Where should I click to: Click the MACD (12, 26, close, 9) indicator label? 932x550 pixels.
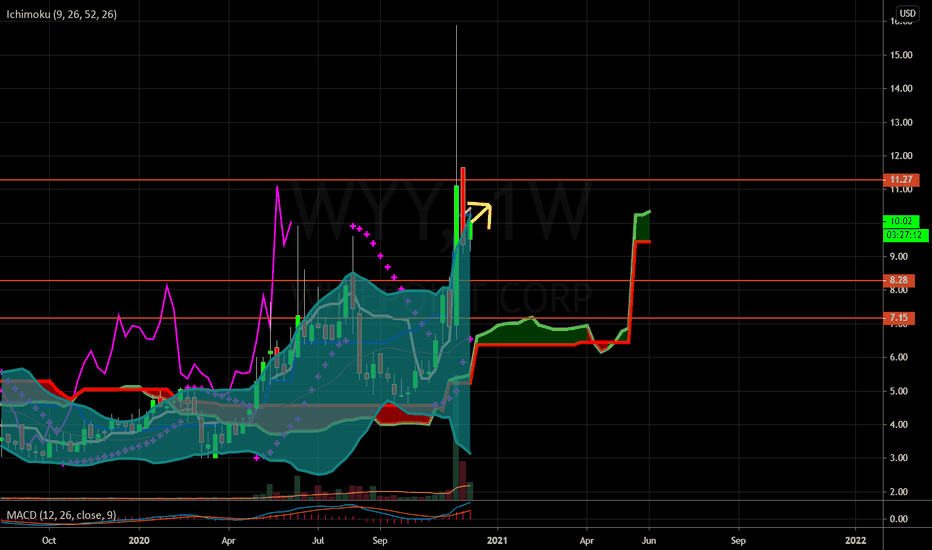click(61, 515)
